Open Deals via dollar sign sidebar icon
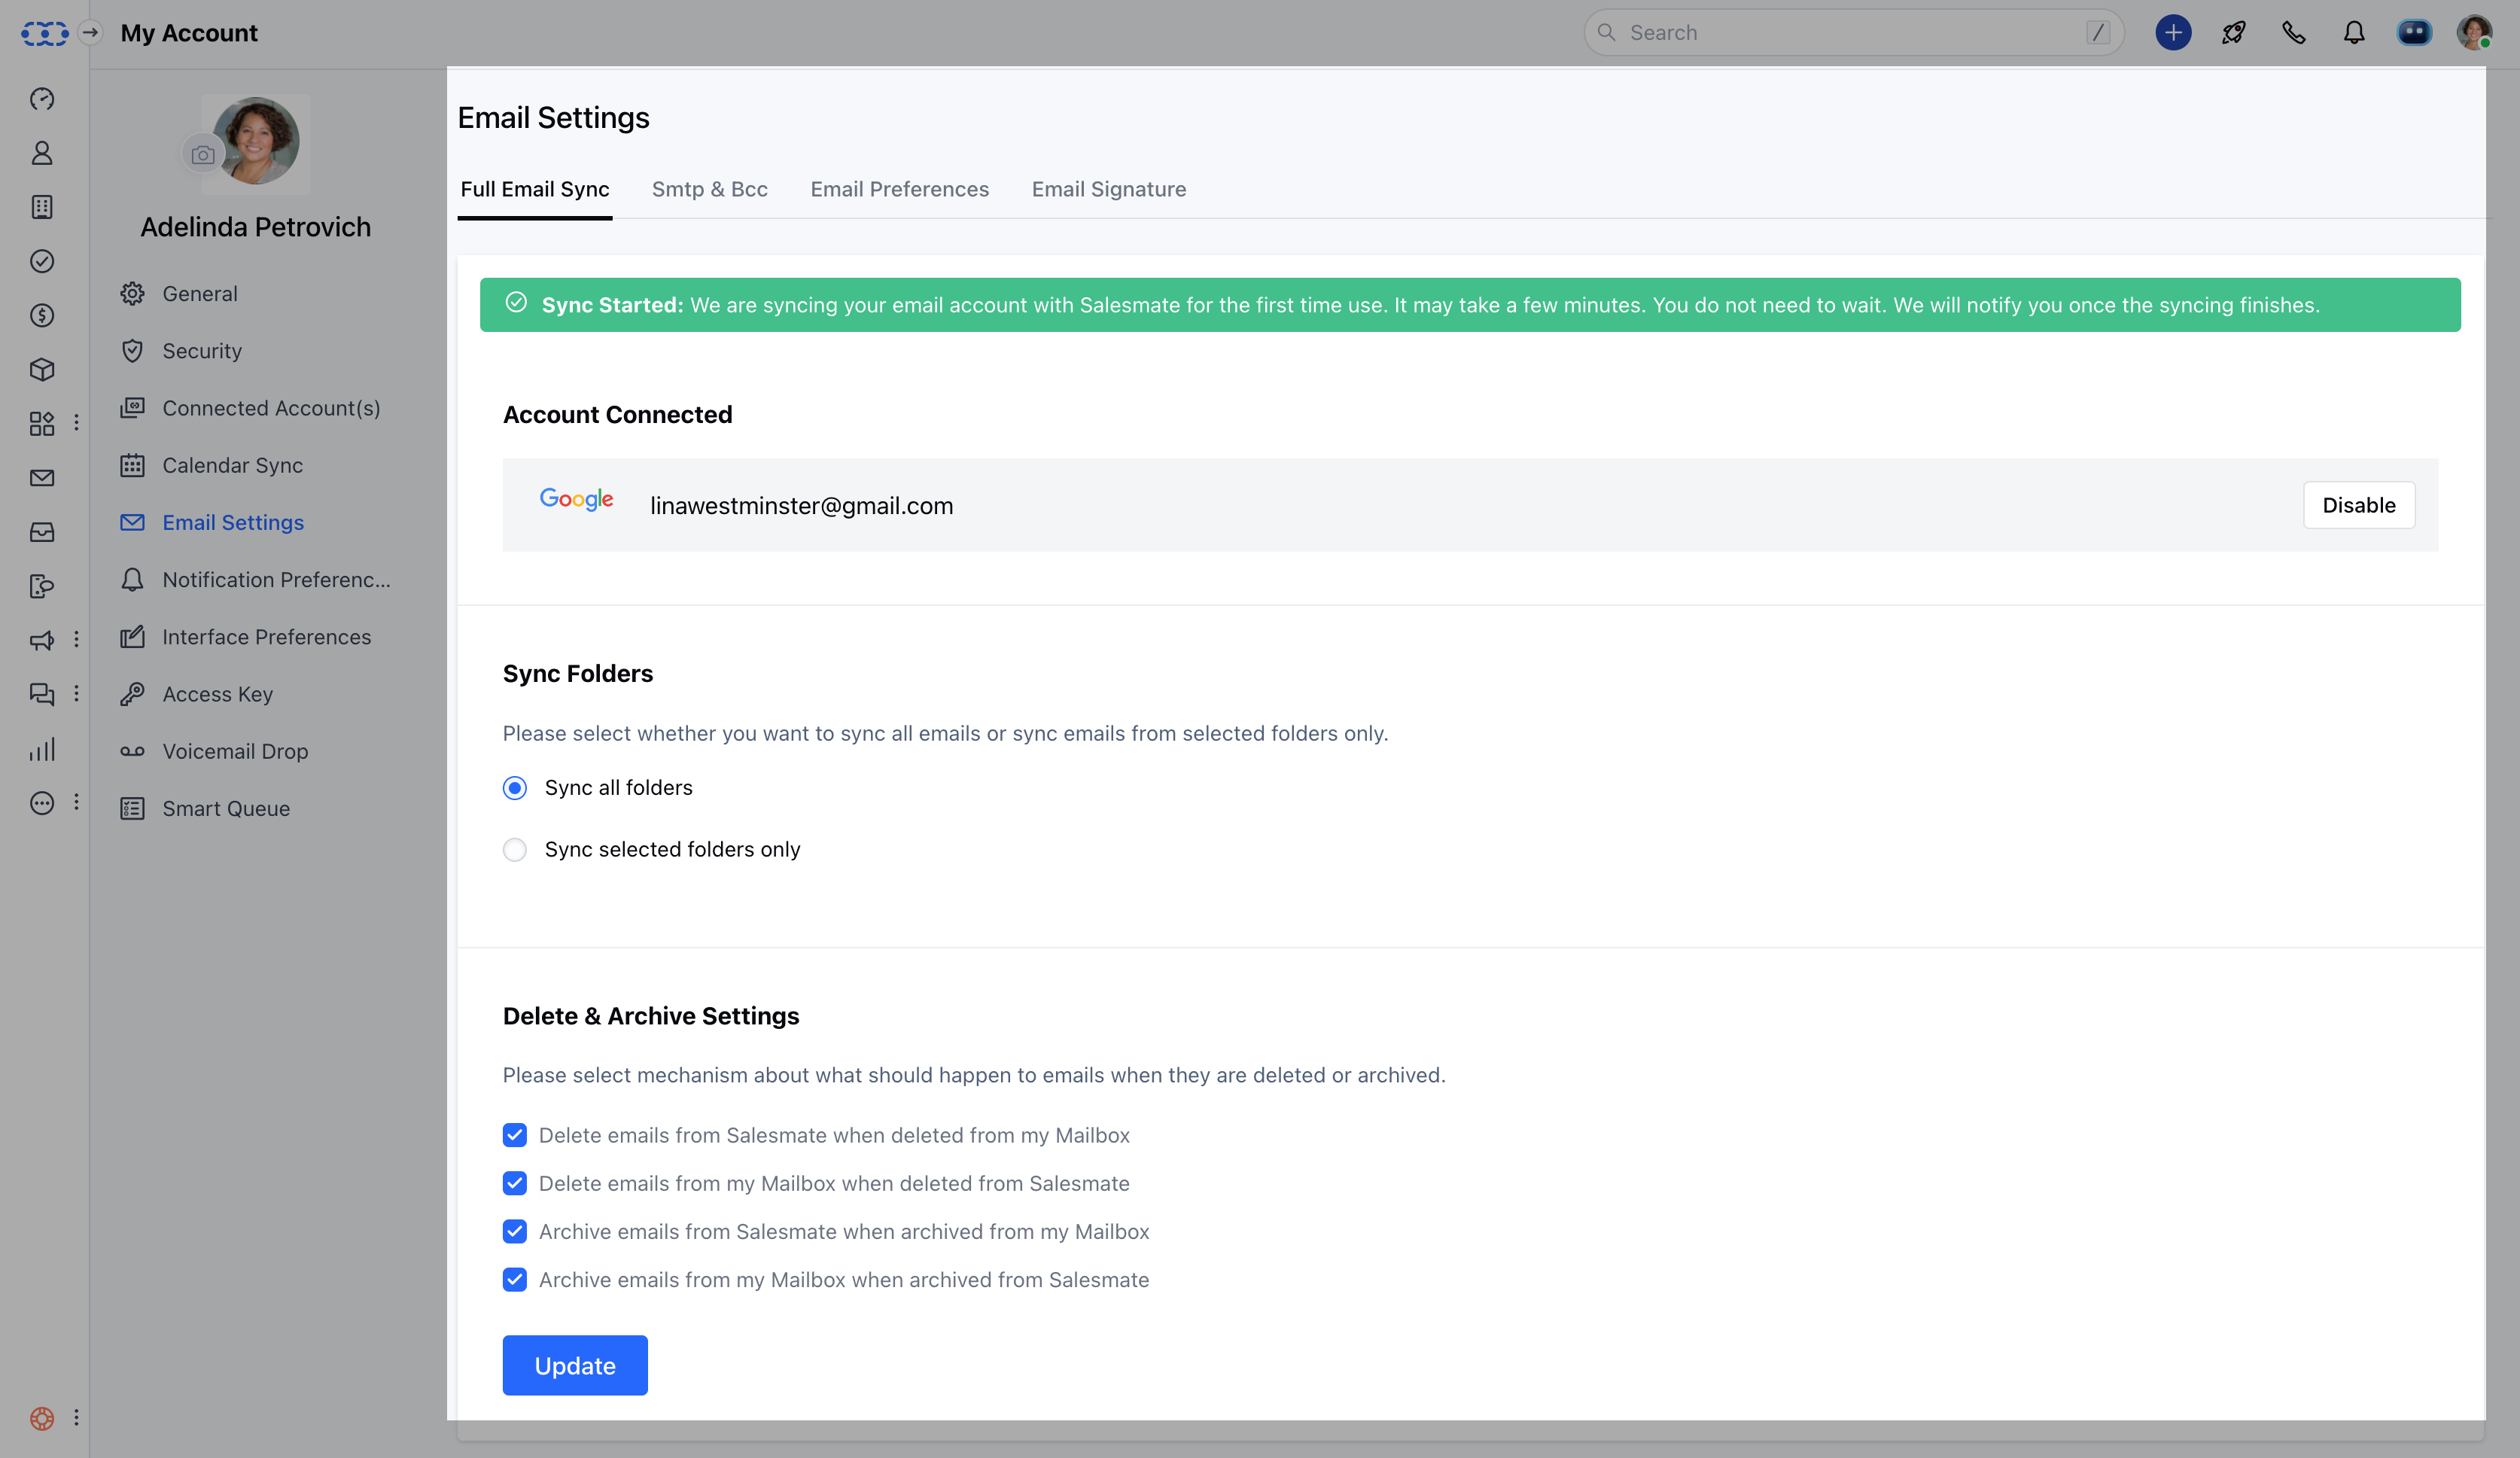This screenshot has width=2520, height=1458. click(x=42, y=316)
